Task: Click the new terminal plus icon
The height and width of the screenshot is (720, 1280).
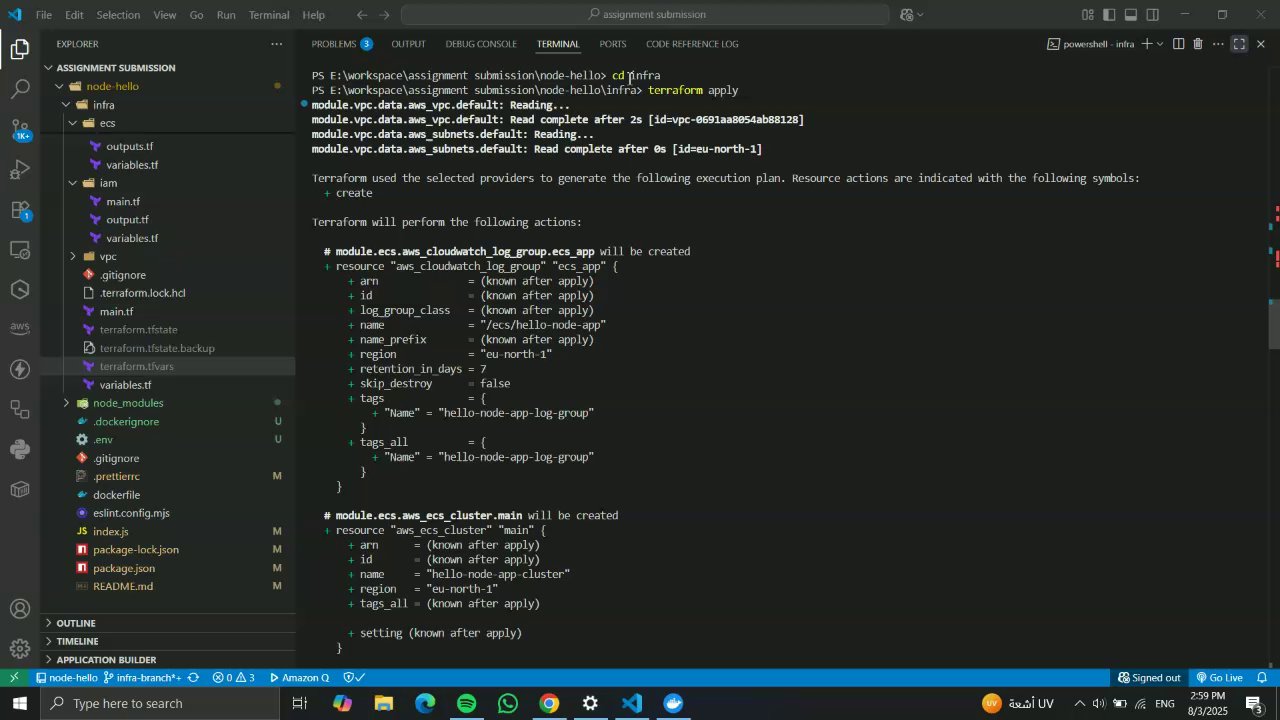Action: point(1147,44)
